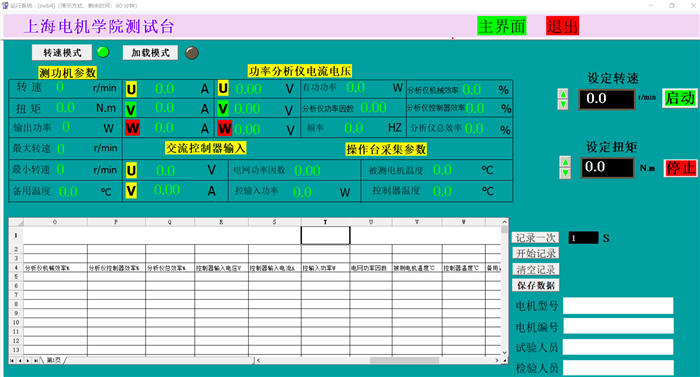This screenshot has height=377, width=700.
Task: Go to first sheet using navigation arrow
Action: 12,360
